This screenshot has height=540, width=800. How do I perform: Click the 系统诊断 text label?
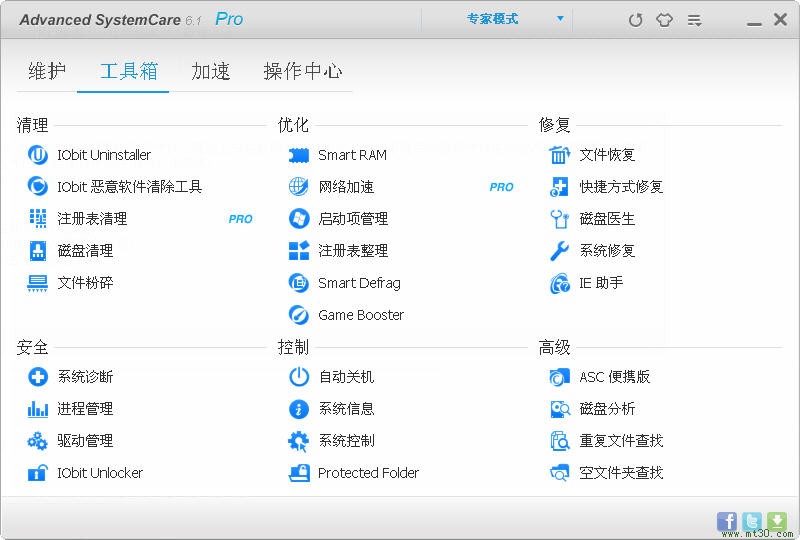point(85,377)
